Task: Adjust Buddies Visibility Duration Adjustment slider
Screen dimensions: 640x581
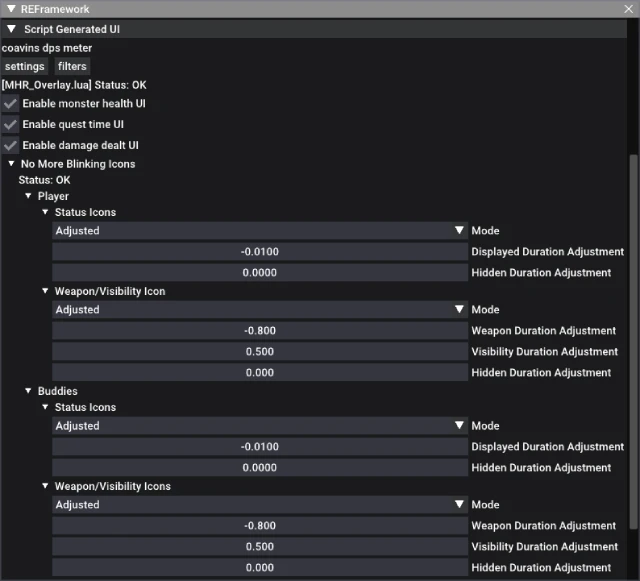Action: (260, 546)
